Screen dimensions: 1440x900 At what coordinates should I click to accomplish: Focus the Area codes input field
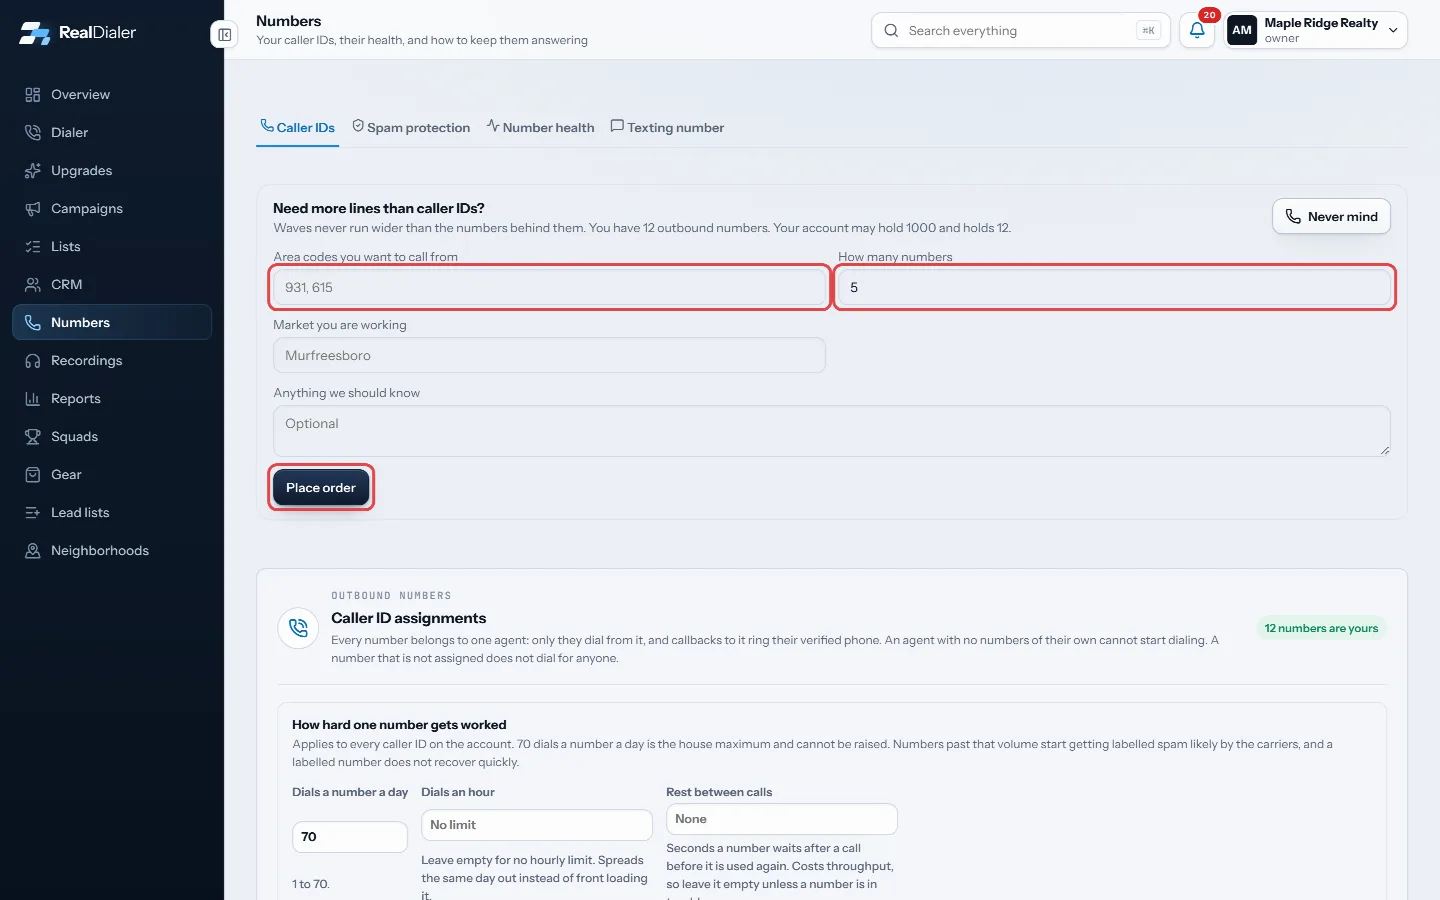pos(549,287)
